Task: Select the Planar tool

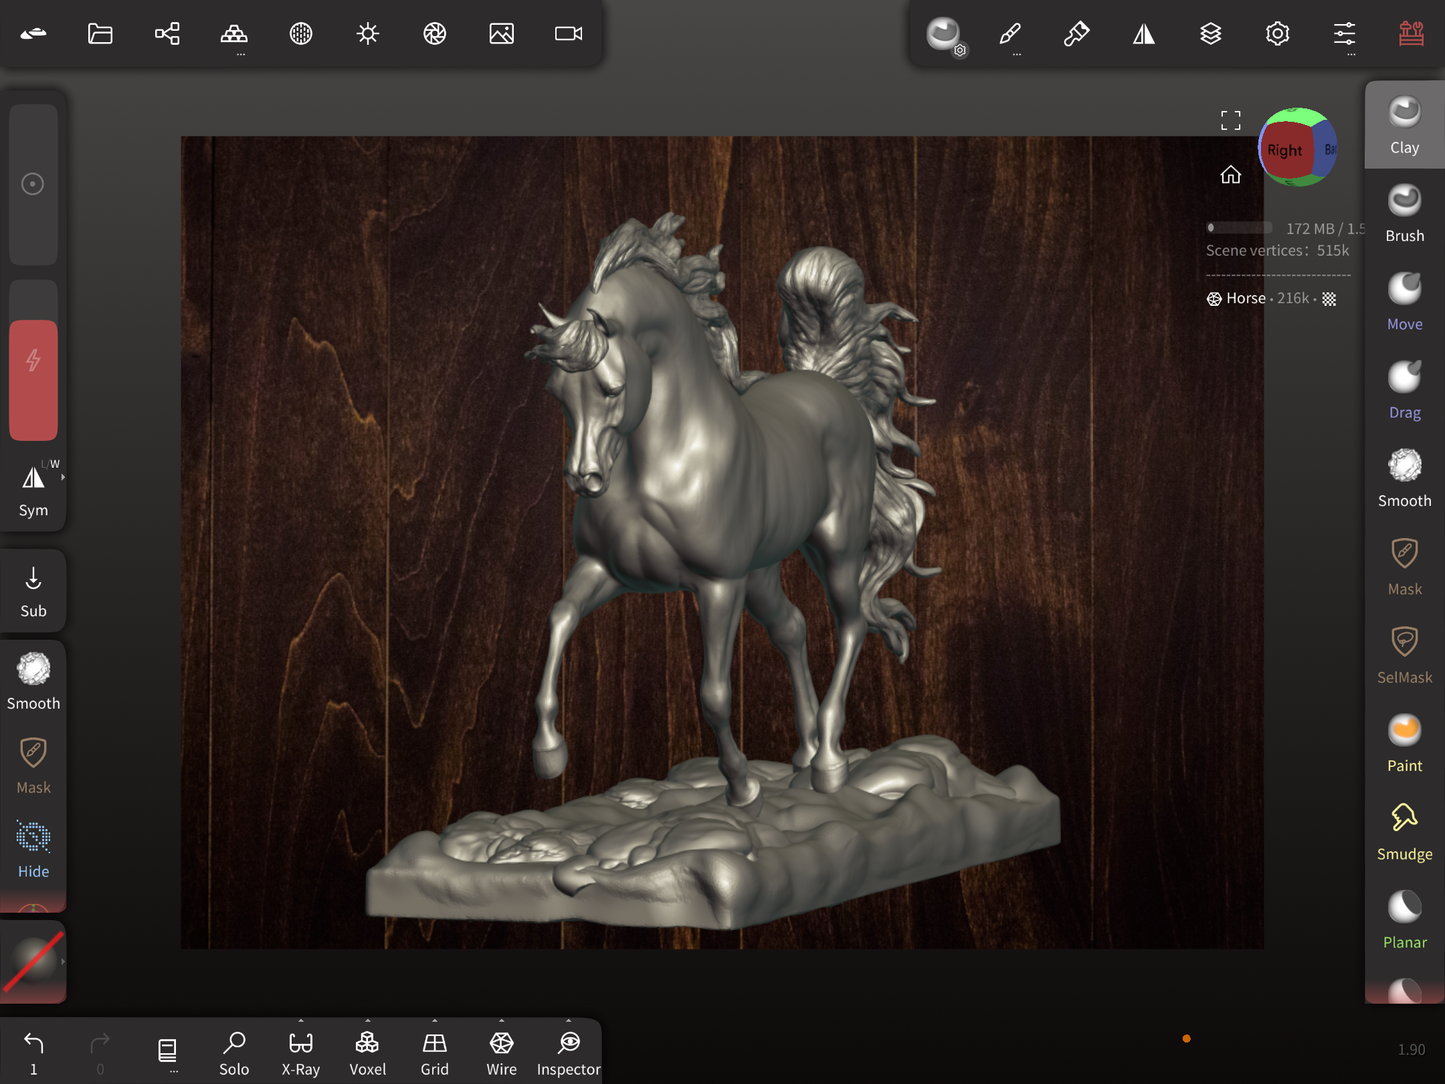Action: tap(1404, 919)
